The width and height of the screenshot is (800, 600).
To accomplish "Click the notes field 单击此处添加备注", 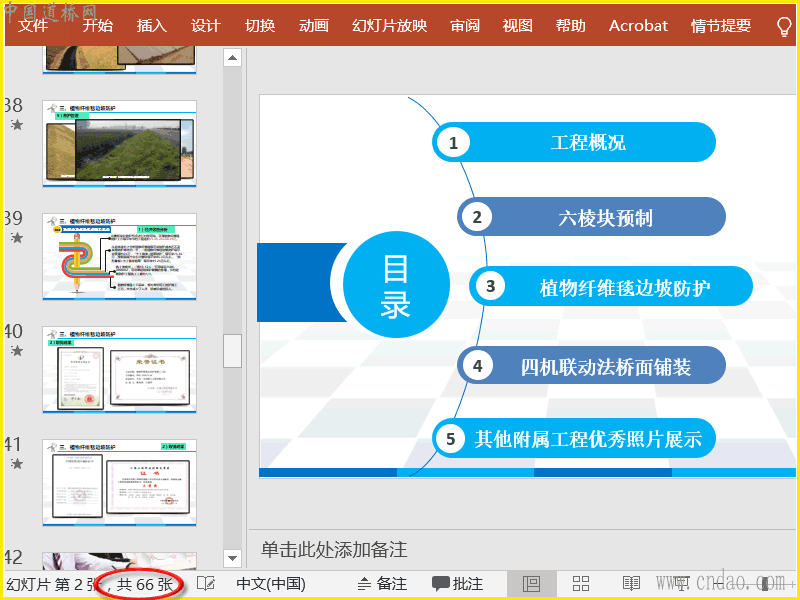I will [x=334, y=549].
